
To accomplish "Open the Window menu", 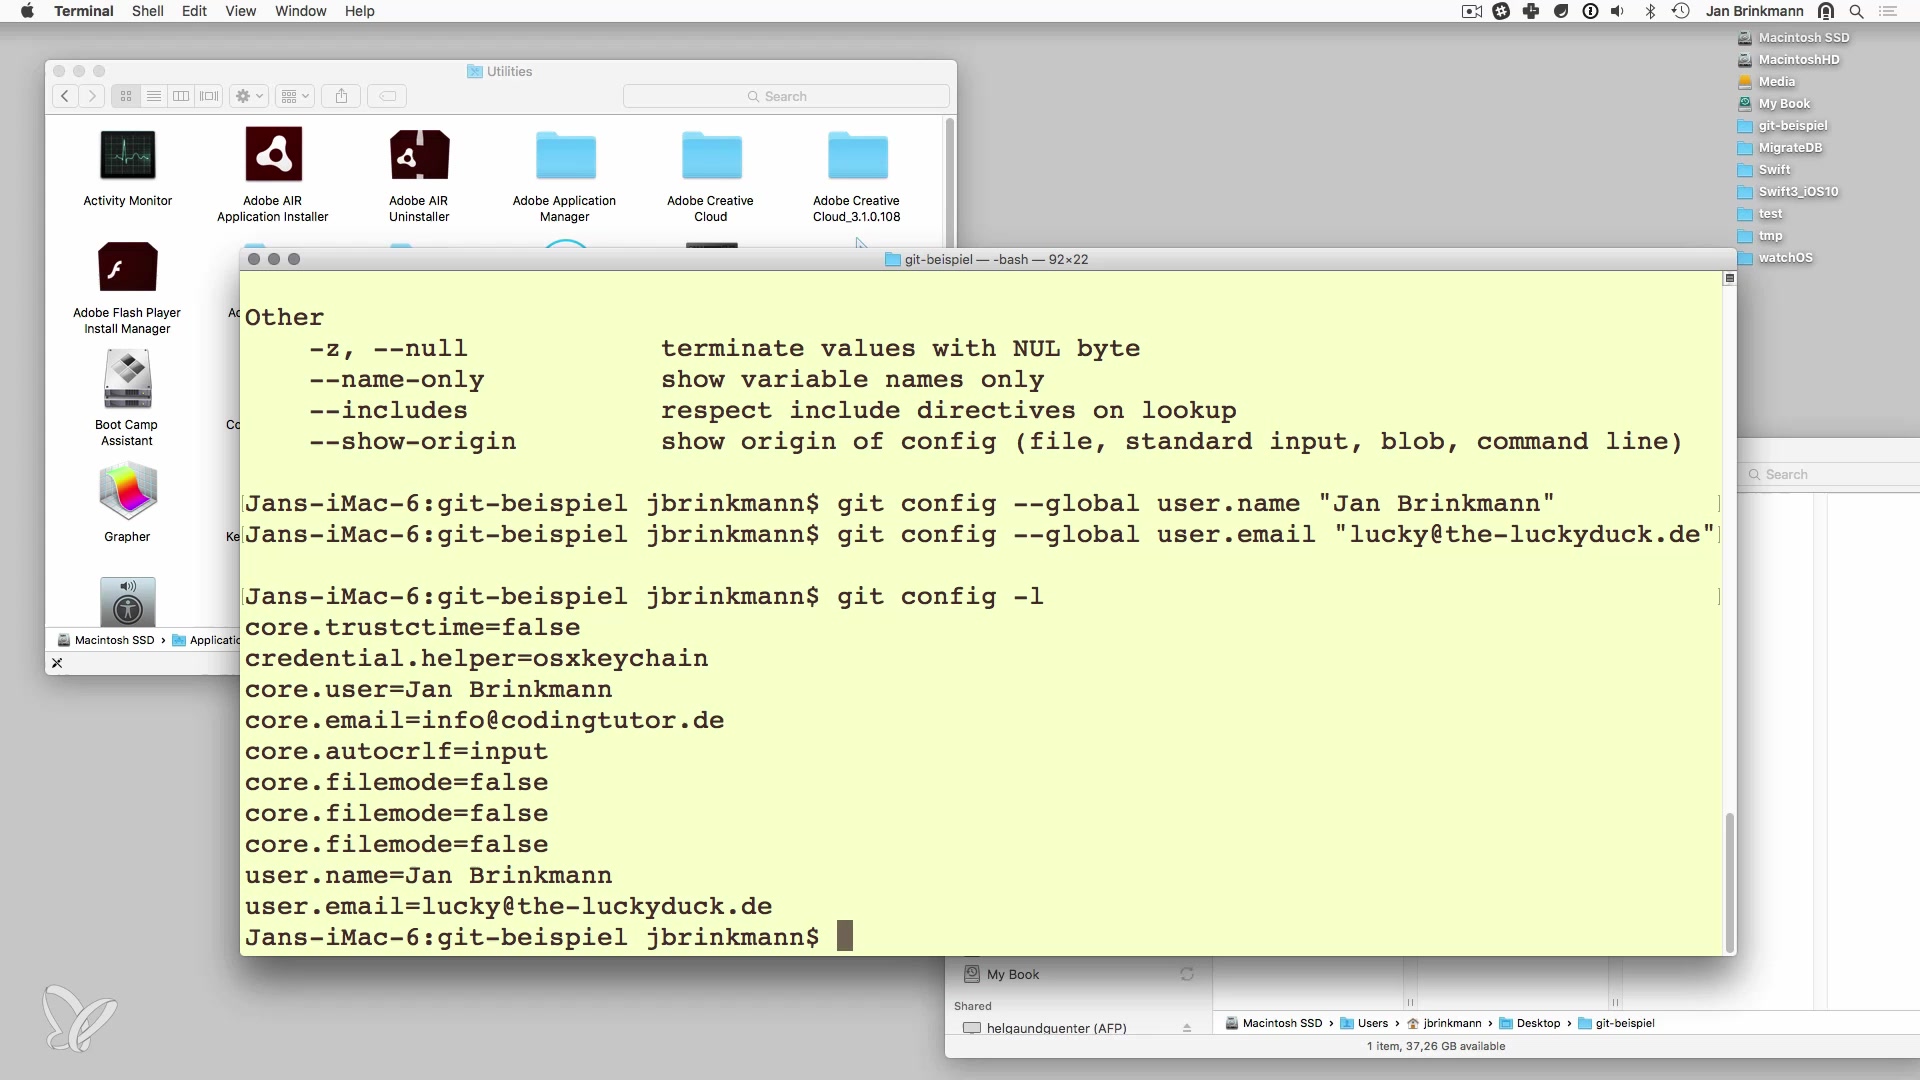I will coord(300,11).
